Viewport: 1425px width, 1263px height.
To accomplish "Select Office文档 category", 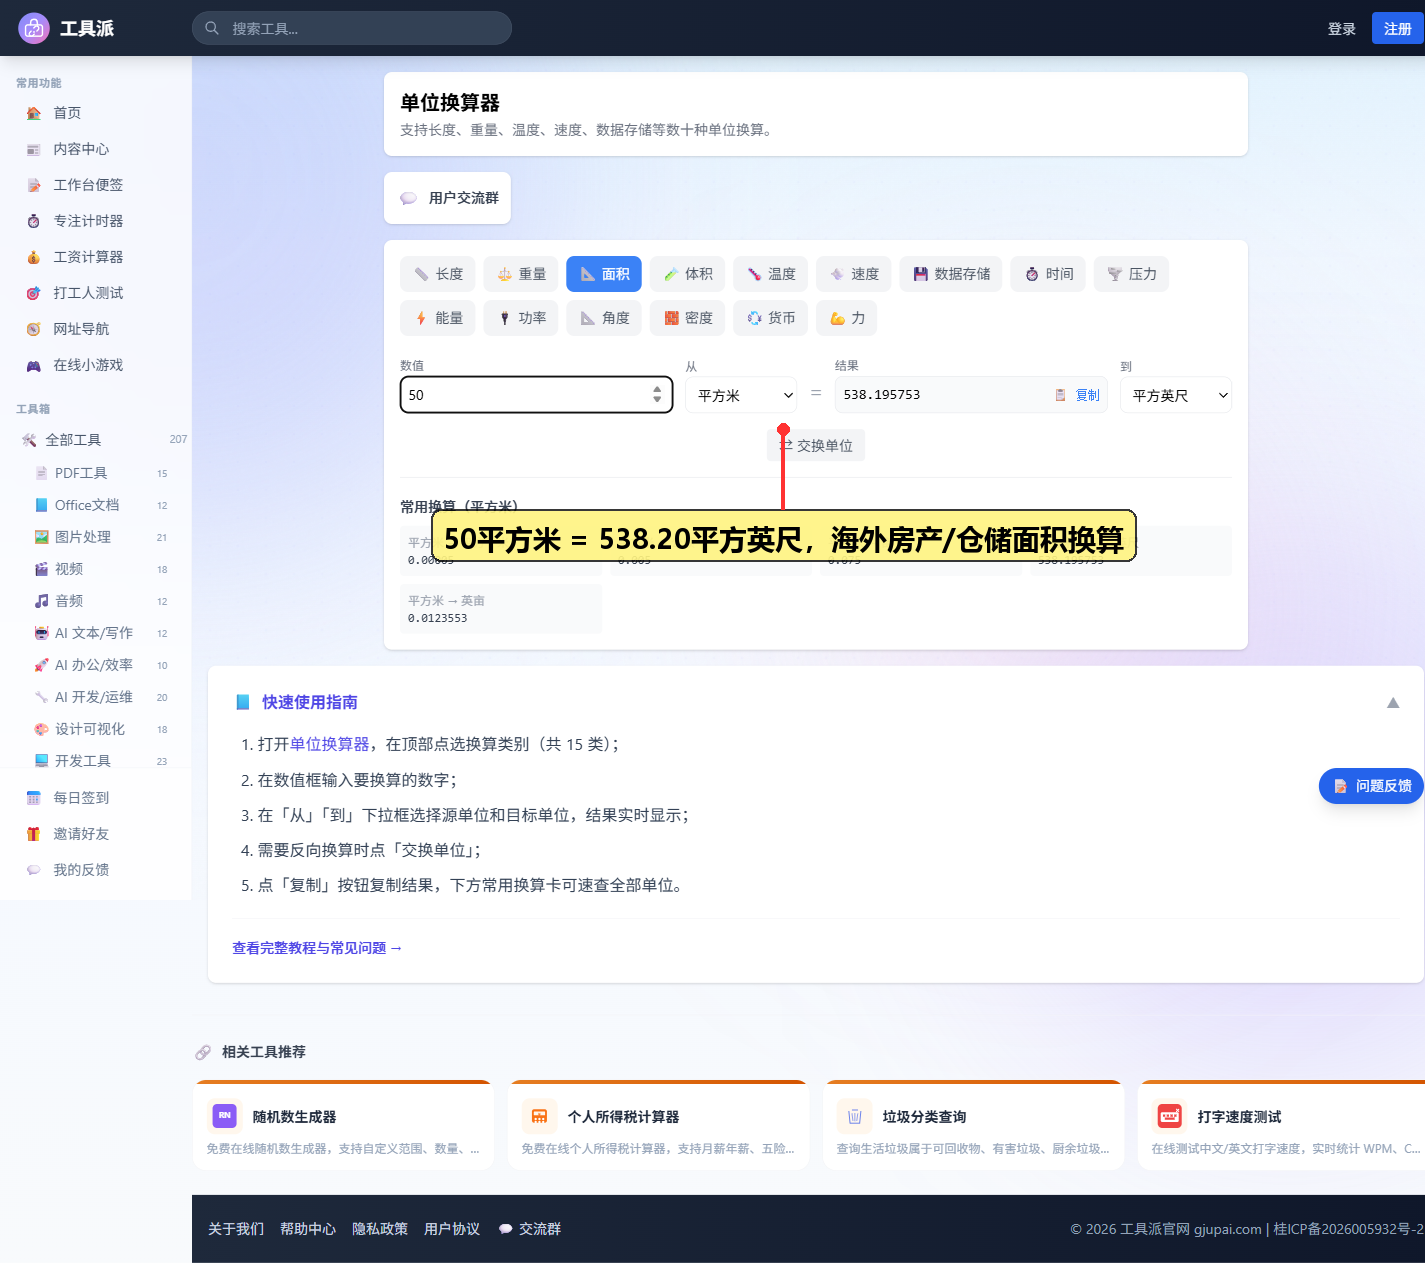I will point(100,505).
